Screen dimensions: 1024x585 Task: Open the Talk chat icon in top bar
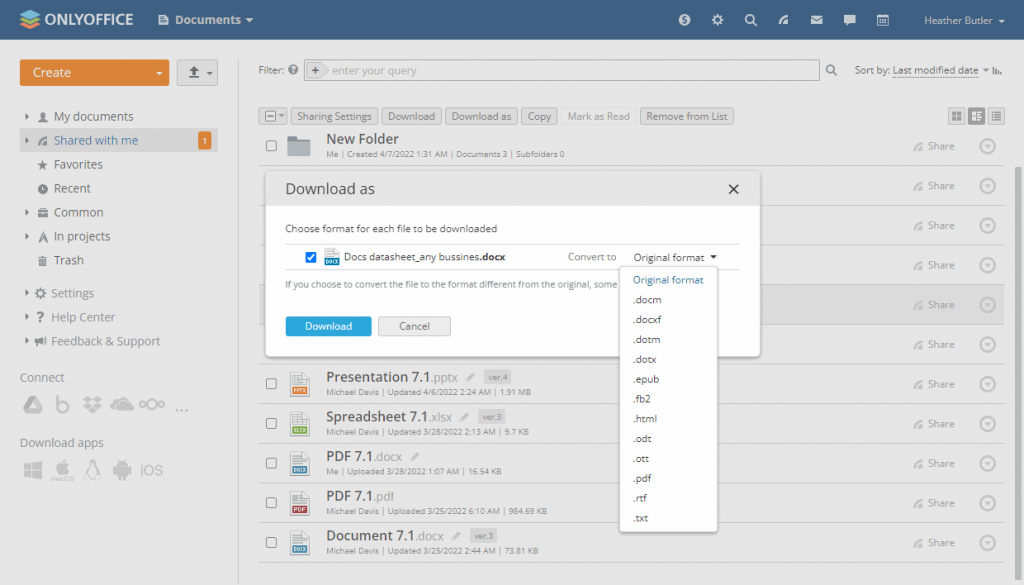[851, 19]
